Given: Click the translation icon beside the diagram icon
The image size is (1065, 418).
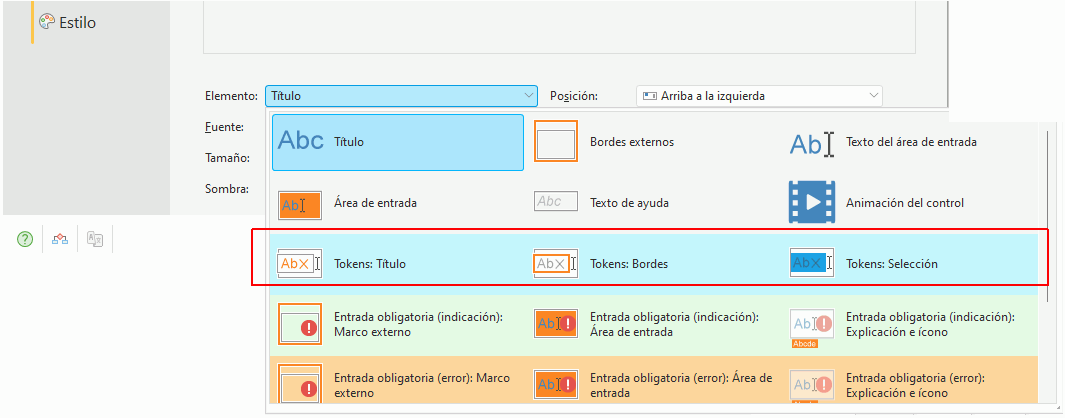Looking at the screenshot, I should pos(94,239).
